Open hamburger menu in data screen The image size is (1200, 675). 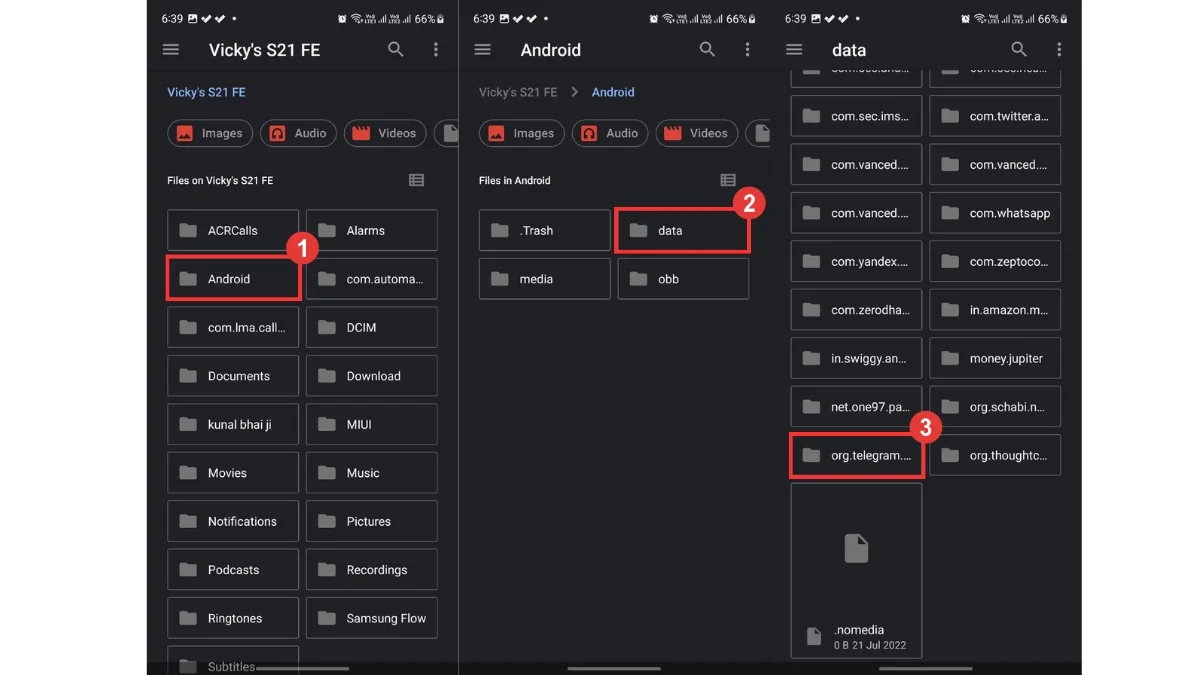[x=794, y=50]
